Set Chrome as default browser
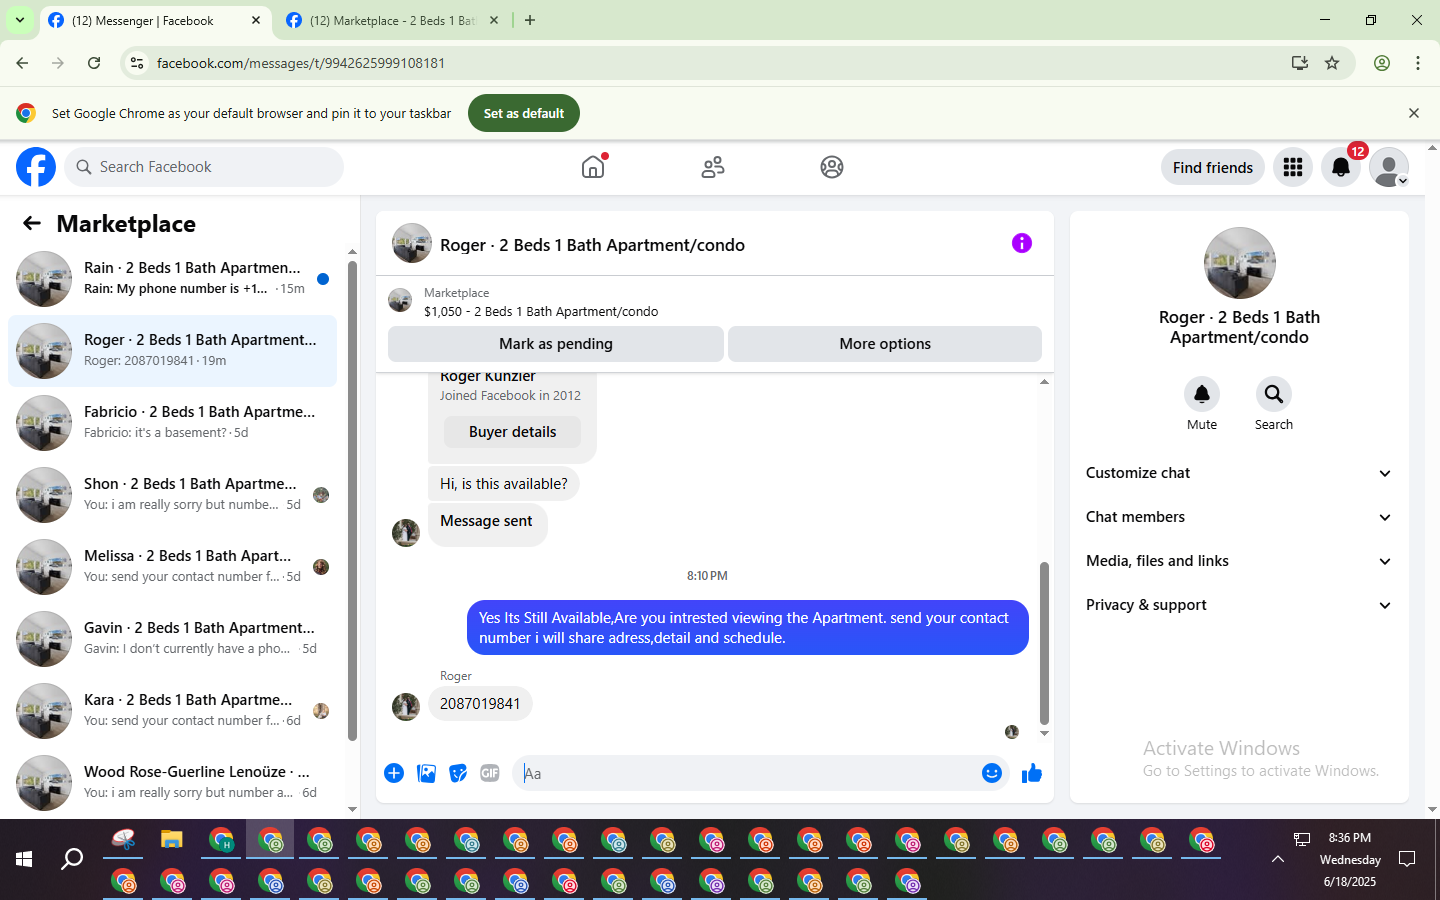The width and height of the screenshot is (1440, 900). click(524, 113)
